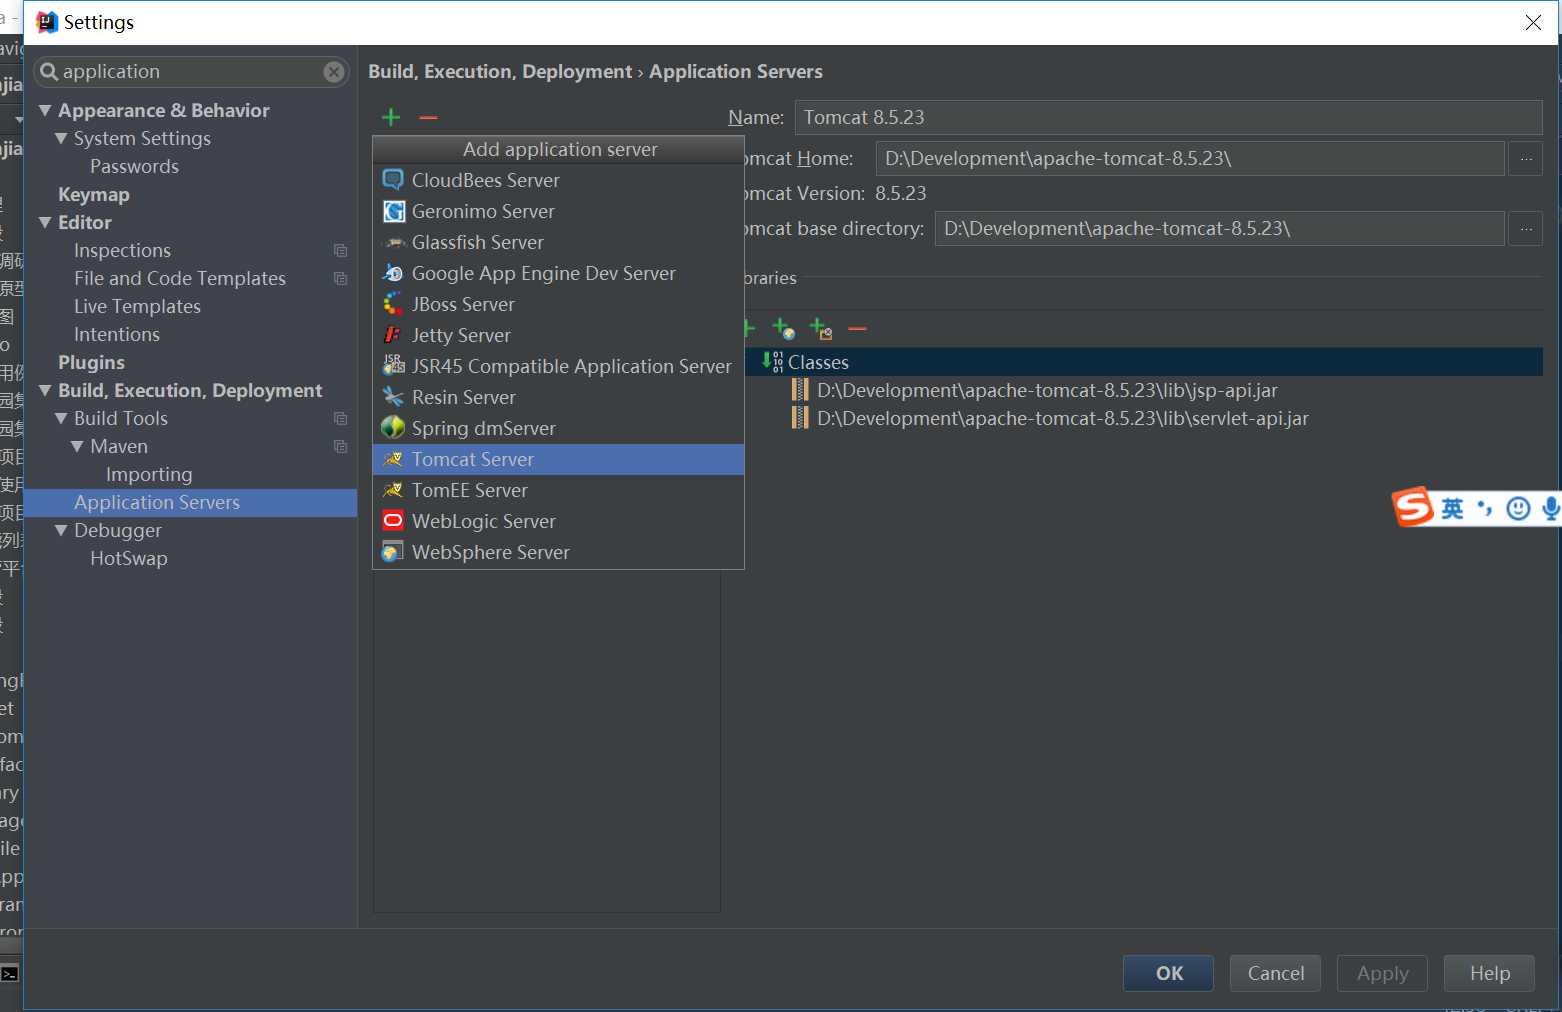Screen dimensions: 1562x1012
Task: Click the Tomcat Home path field
Action: (x=1190, y=158)
